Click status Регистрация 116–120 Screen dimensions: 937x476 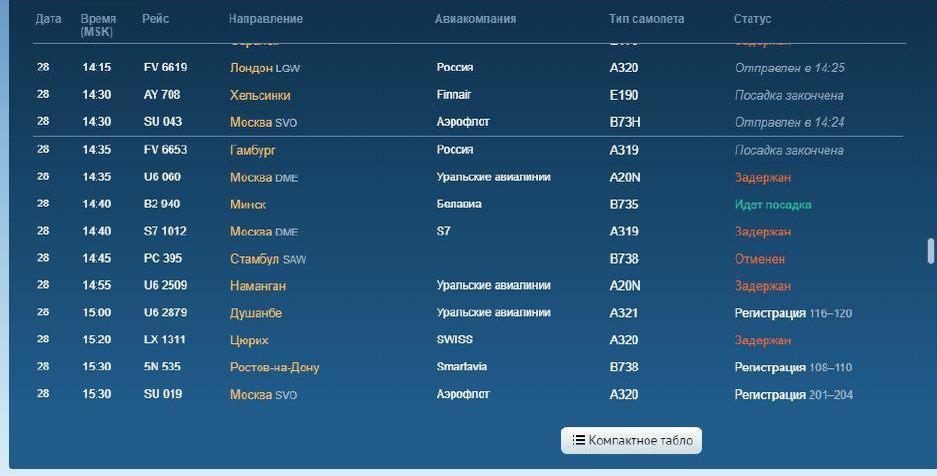pos(793,314)
